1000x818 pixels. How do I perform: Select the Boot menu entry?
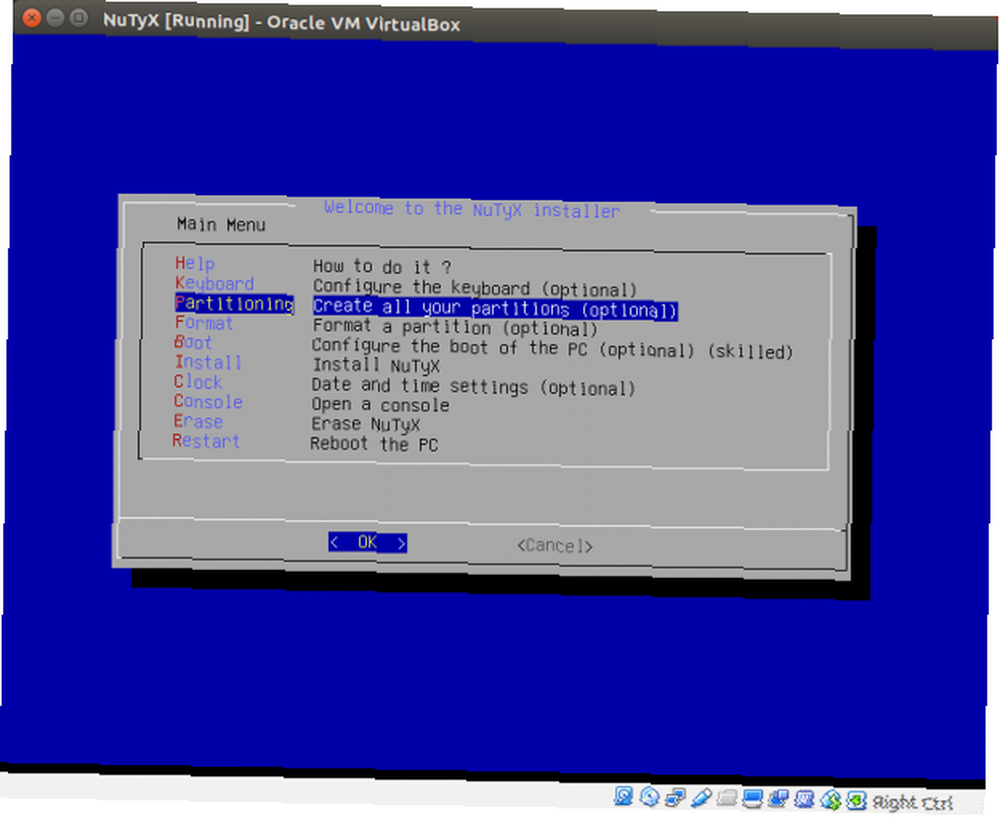click(x=193, y=343)
